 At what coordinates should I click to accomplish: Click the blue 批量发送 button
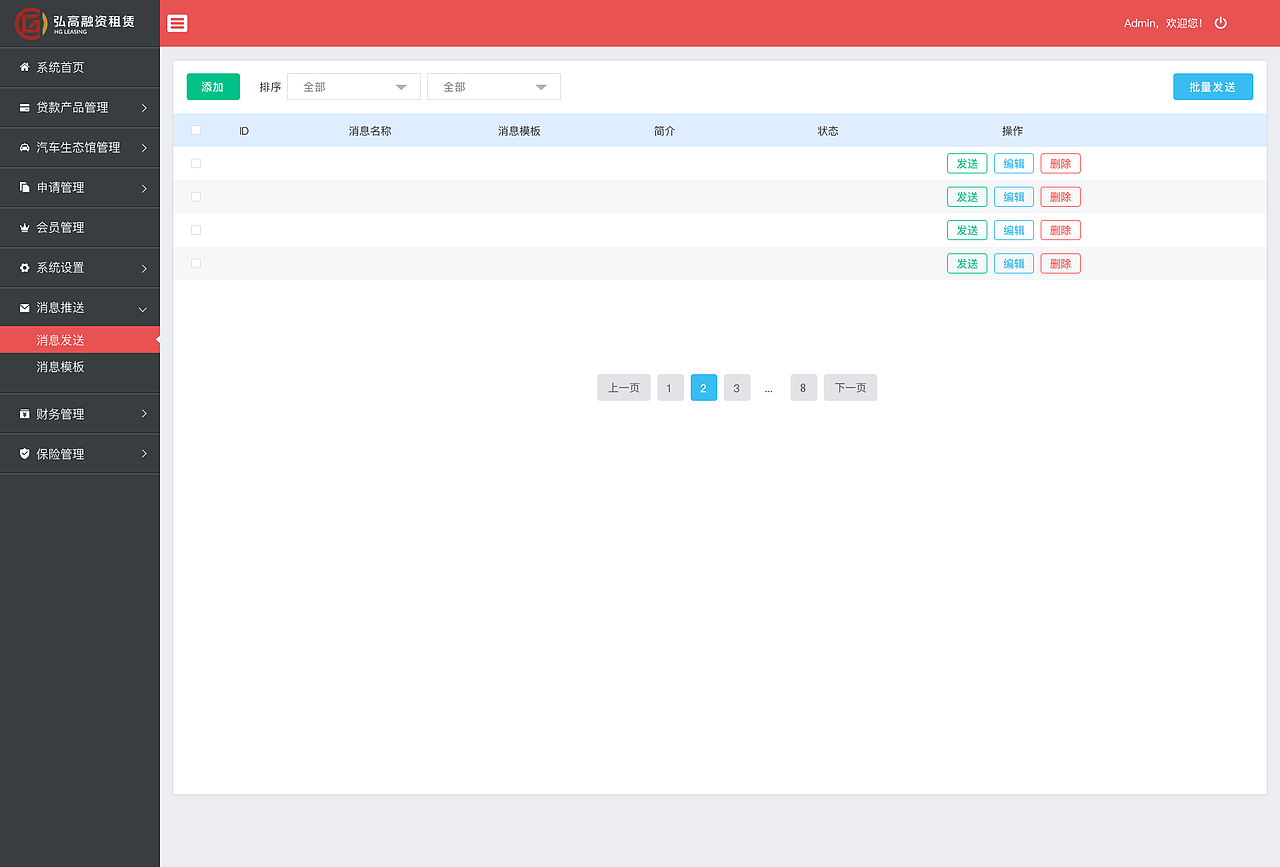1213,87
